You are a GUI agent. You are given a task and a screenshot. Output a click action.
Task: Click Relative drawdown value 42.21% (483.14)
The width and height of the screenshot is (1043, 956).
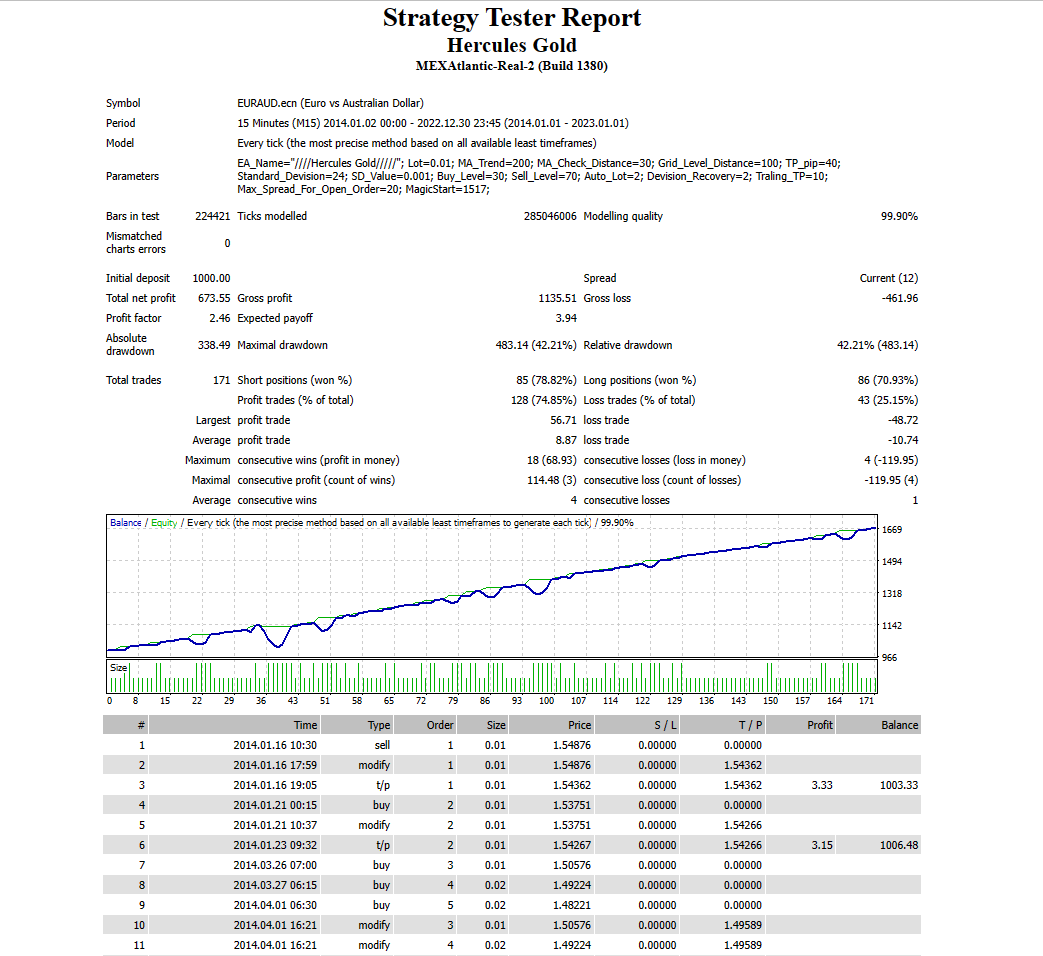(877, 345)
